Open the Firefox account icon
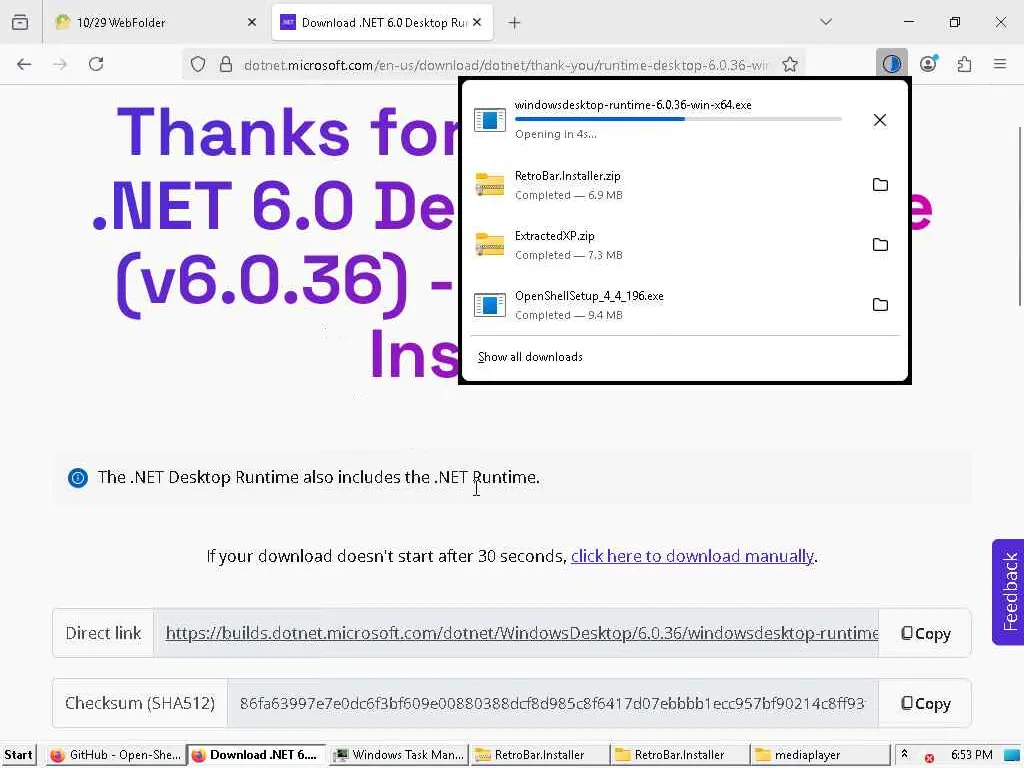The image size is (1024, 768). click(x=928, y=64)
